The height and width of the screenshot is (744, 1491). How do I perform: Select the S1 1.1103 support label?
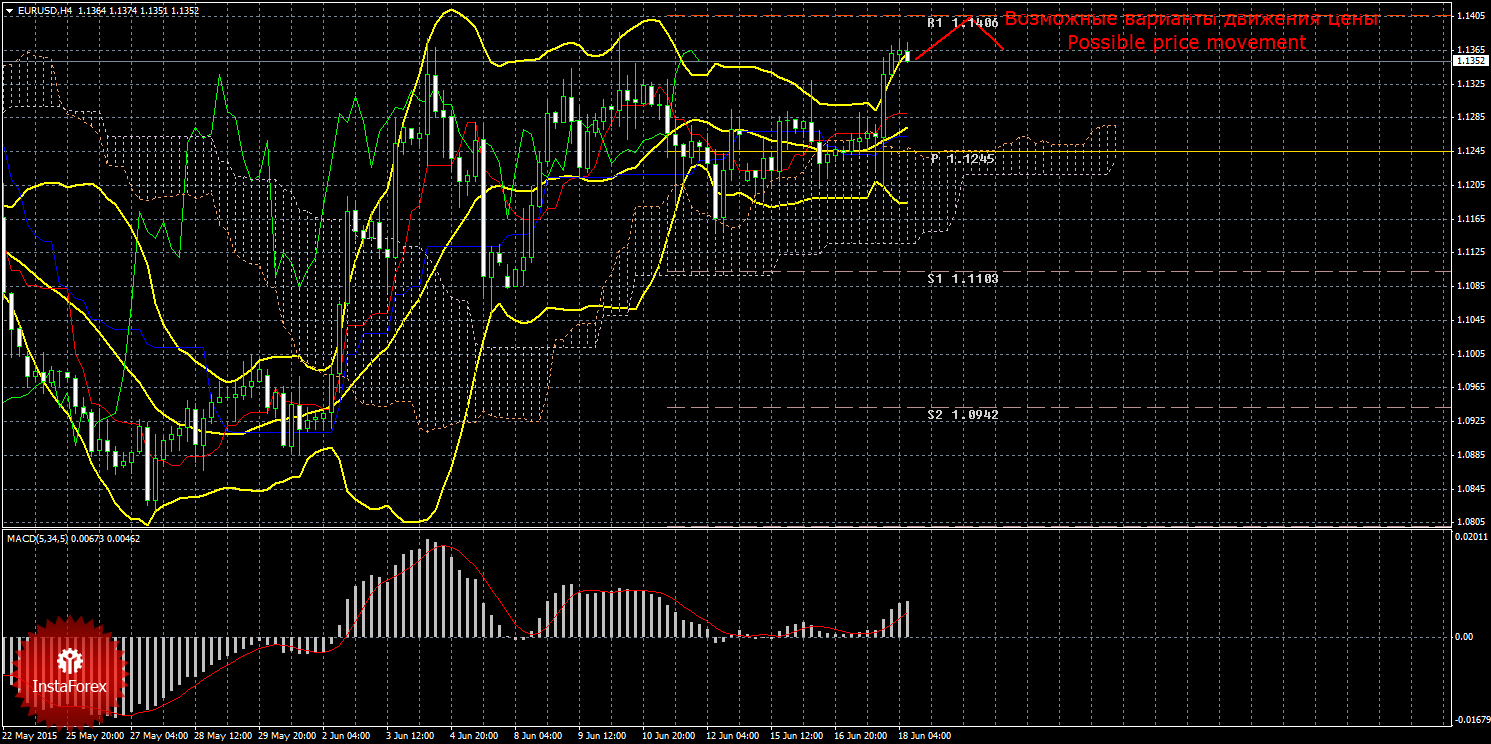pyautogui.click(x=962, y=279)
